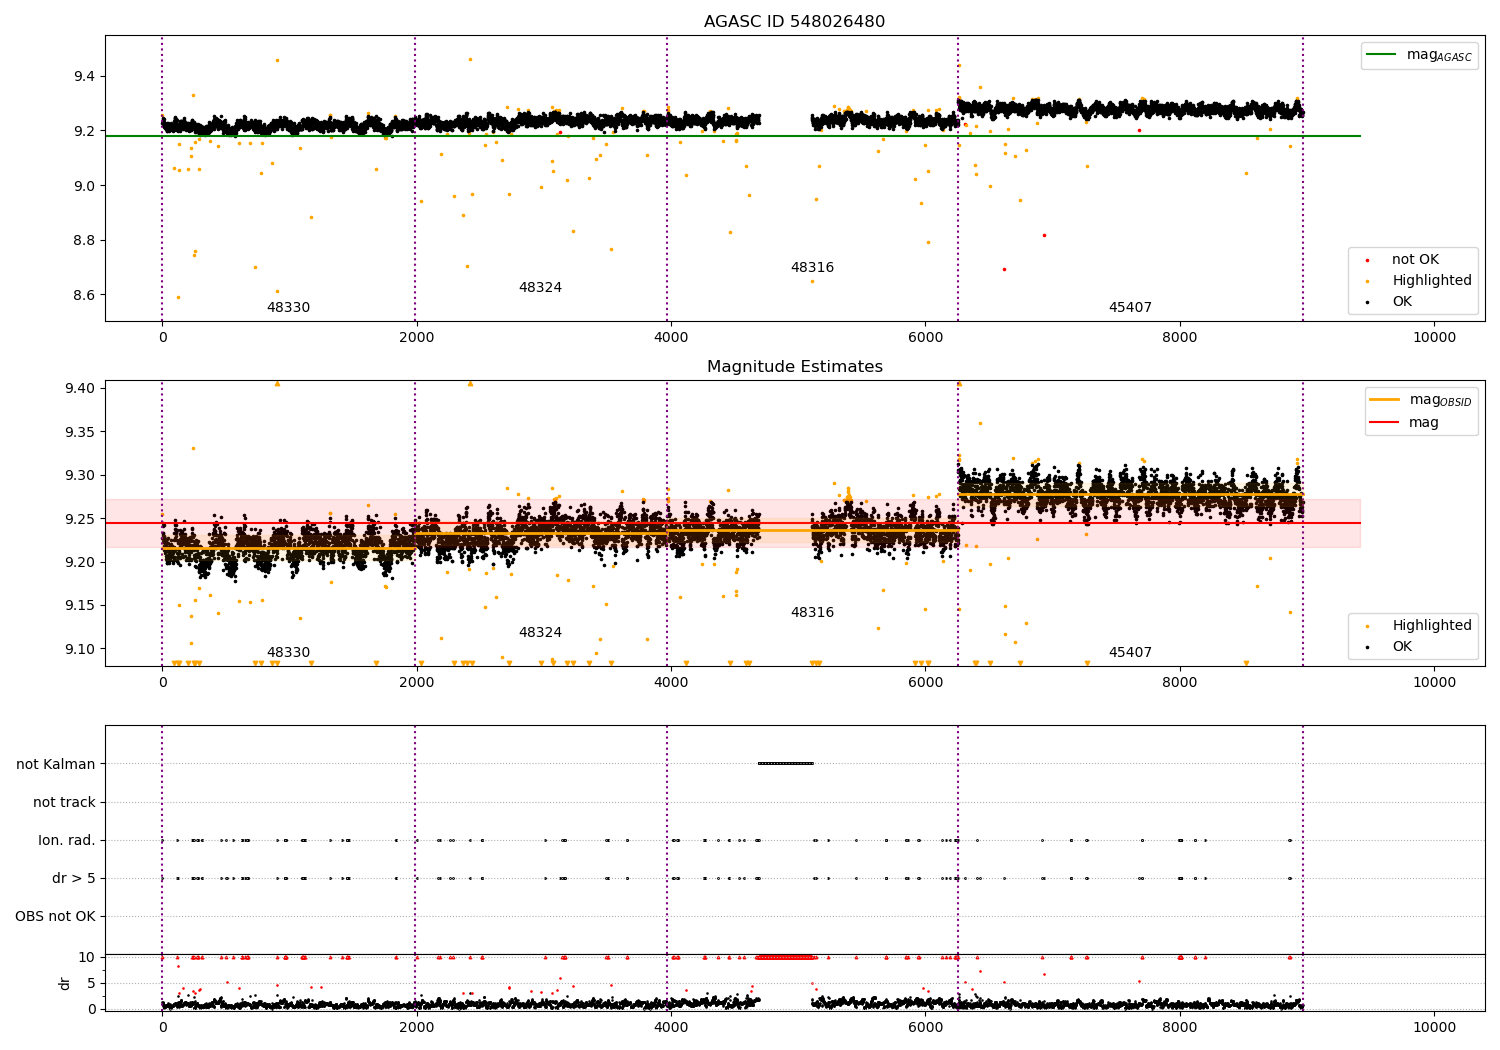This screenshot has width=1500, height=1050.
Task: Click the 10 tick label on dr axis
Action: click(x=87, y=958)
